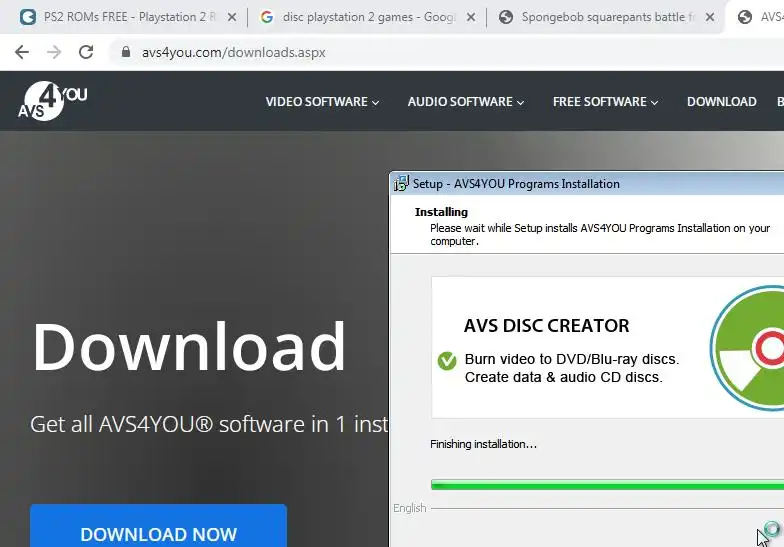The height and width of the screenshot is (547, 784).
Task: Click the DOWNLOAD NOW button
Action: [x=158, y=526]
